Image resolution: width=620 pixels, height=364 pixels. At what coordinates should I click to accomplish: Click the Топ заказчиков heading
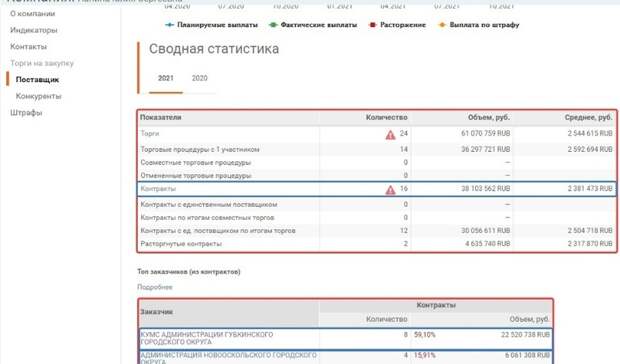189,272
